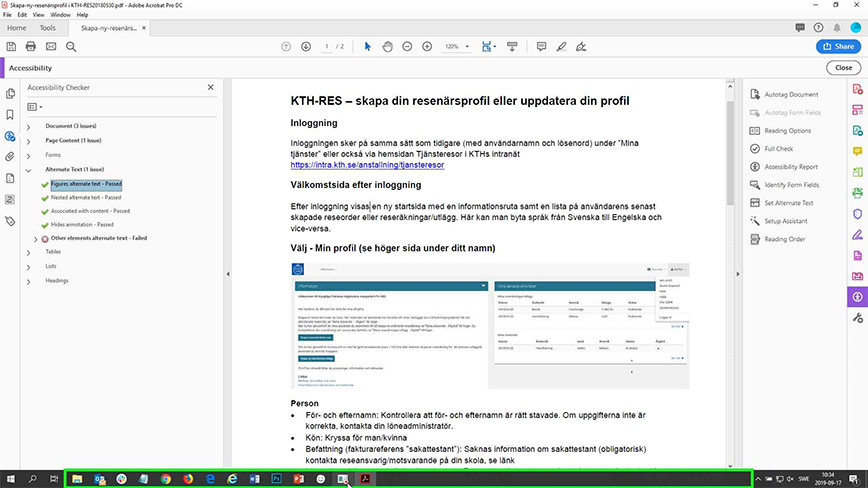Open the View menu
The width and height of the screenshot is (868, 488).
tap(38, 15)
